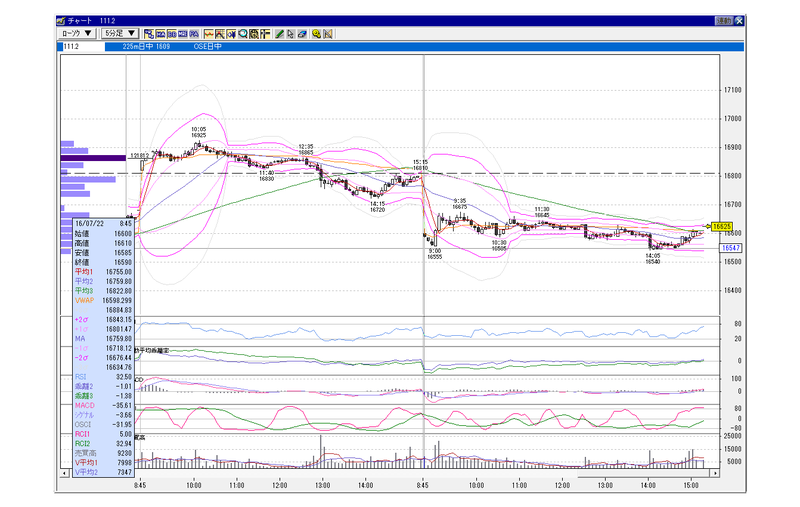The width and height of the screenshot is (800, 507).
Task: Toggle the 連動 link button
Action: (723, 21)
